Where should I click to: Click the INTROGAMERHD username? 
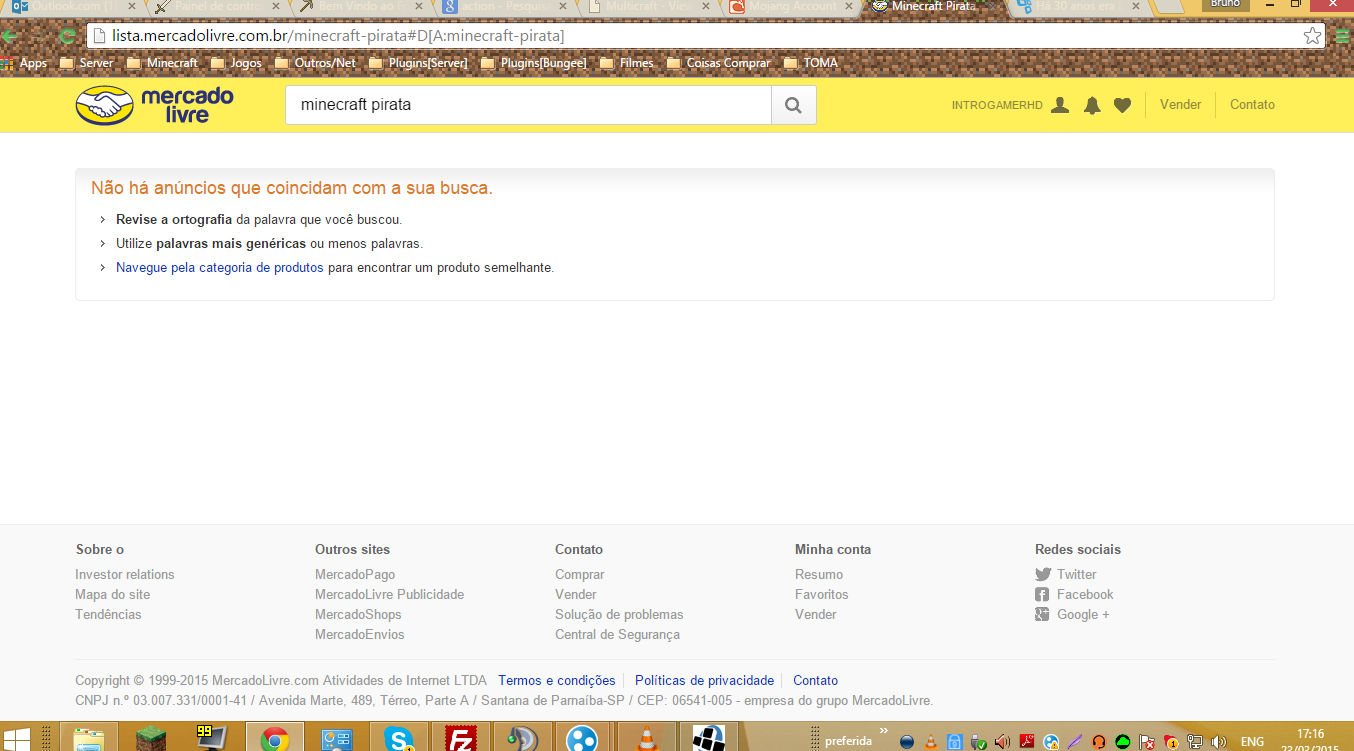pos(997,105)
